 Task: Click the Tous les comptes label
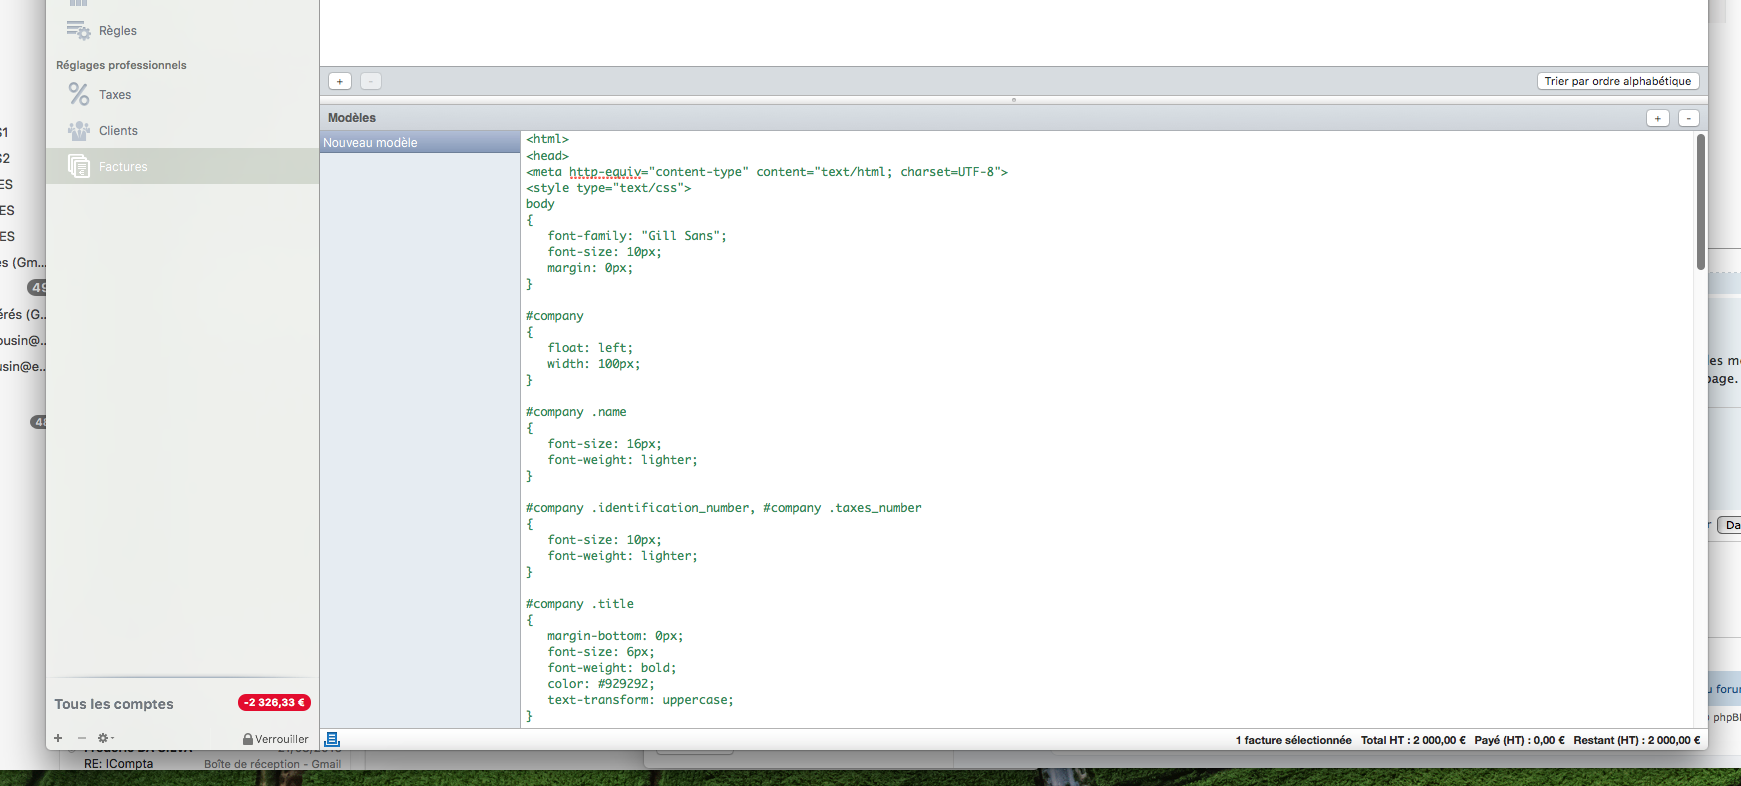(114, 704)
